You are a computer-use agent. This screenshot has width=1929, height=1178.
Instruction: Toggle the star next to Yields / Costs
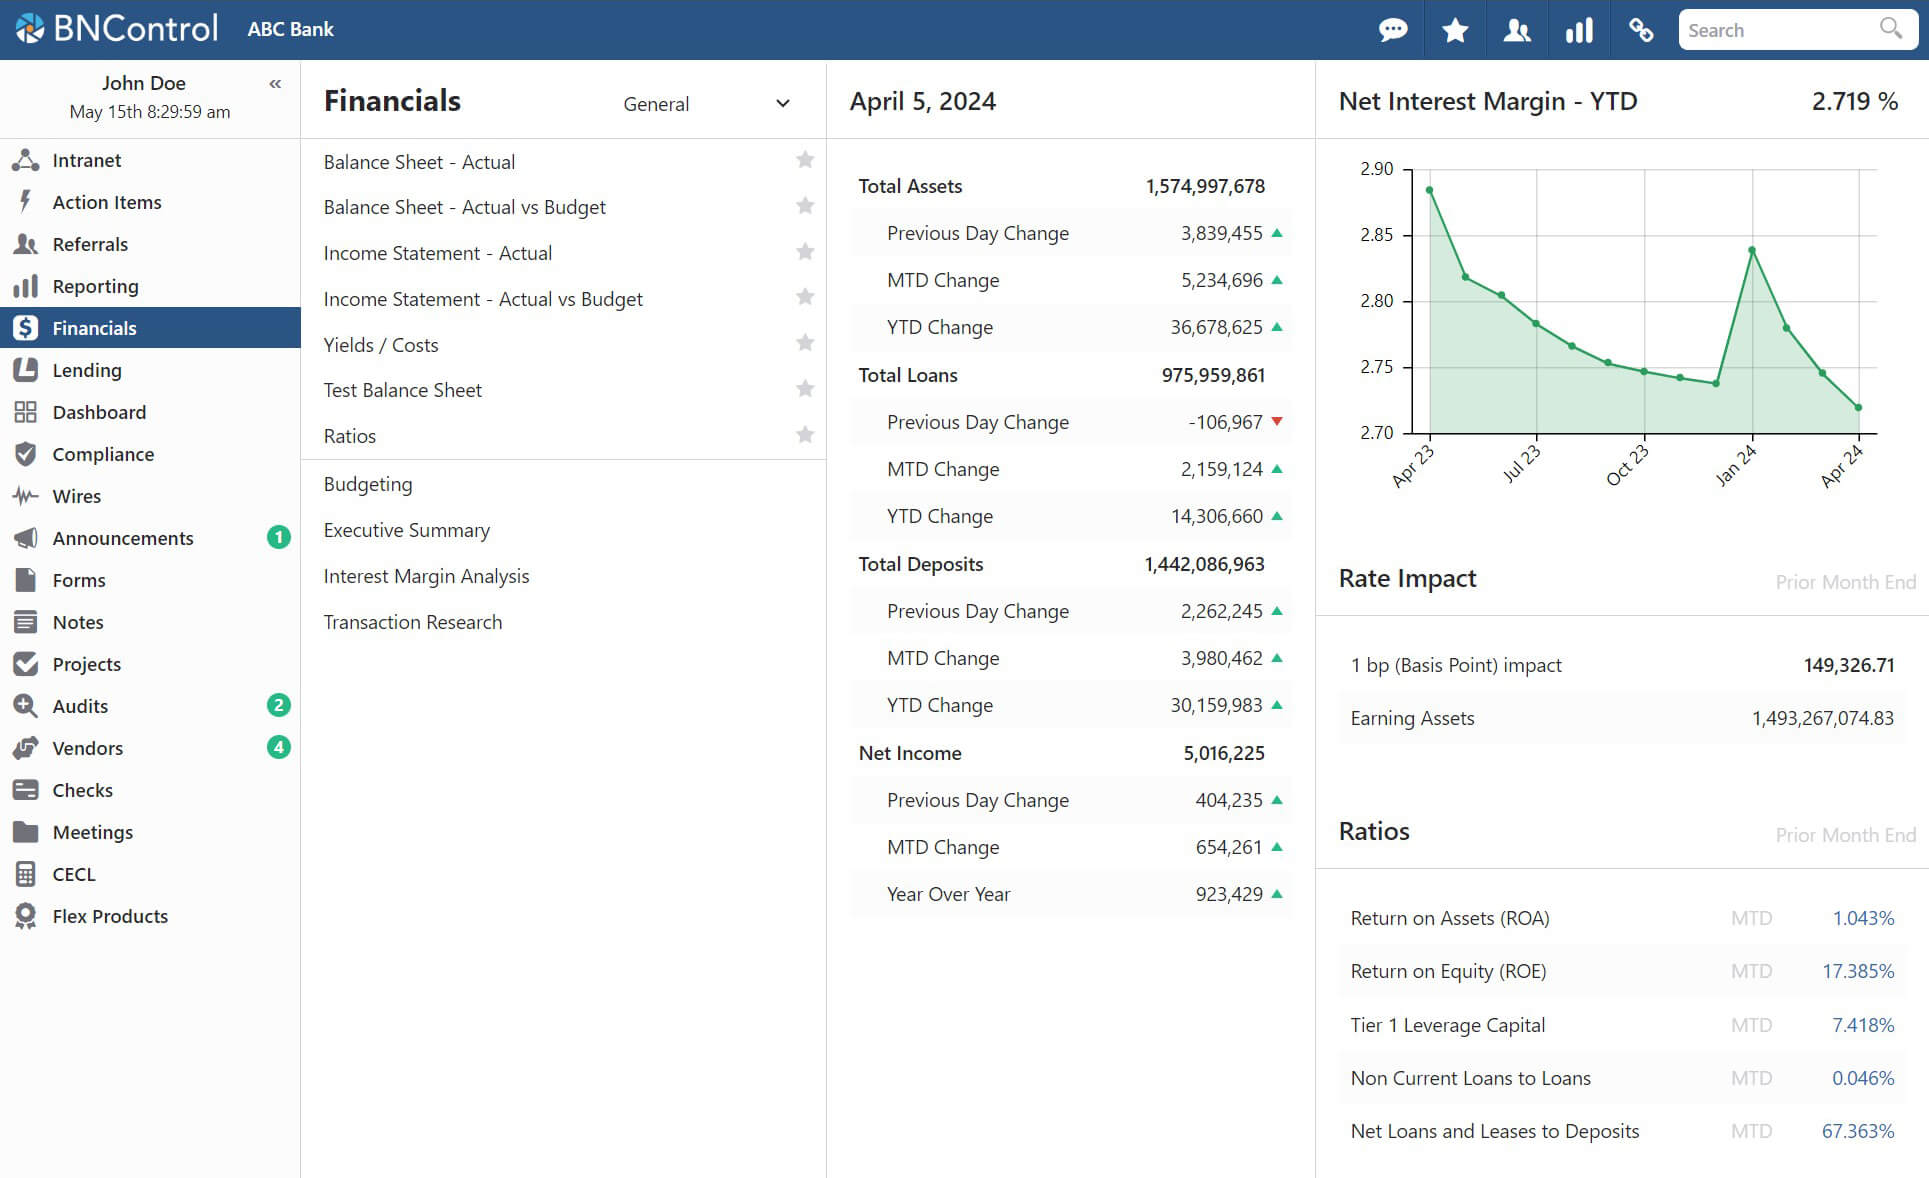pyautogui.click(x=805, y=343)
